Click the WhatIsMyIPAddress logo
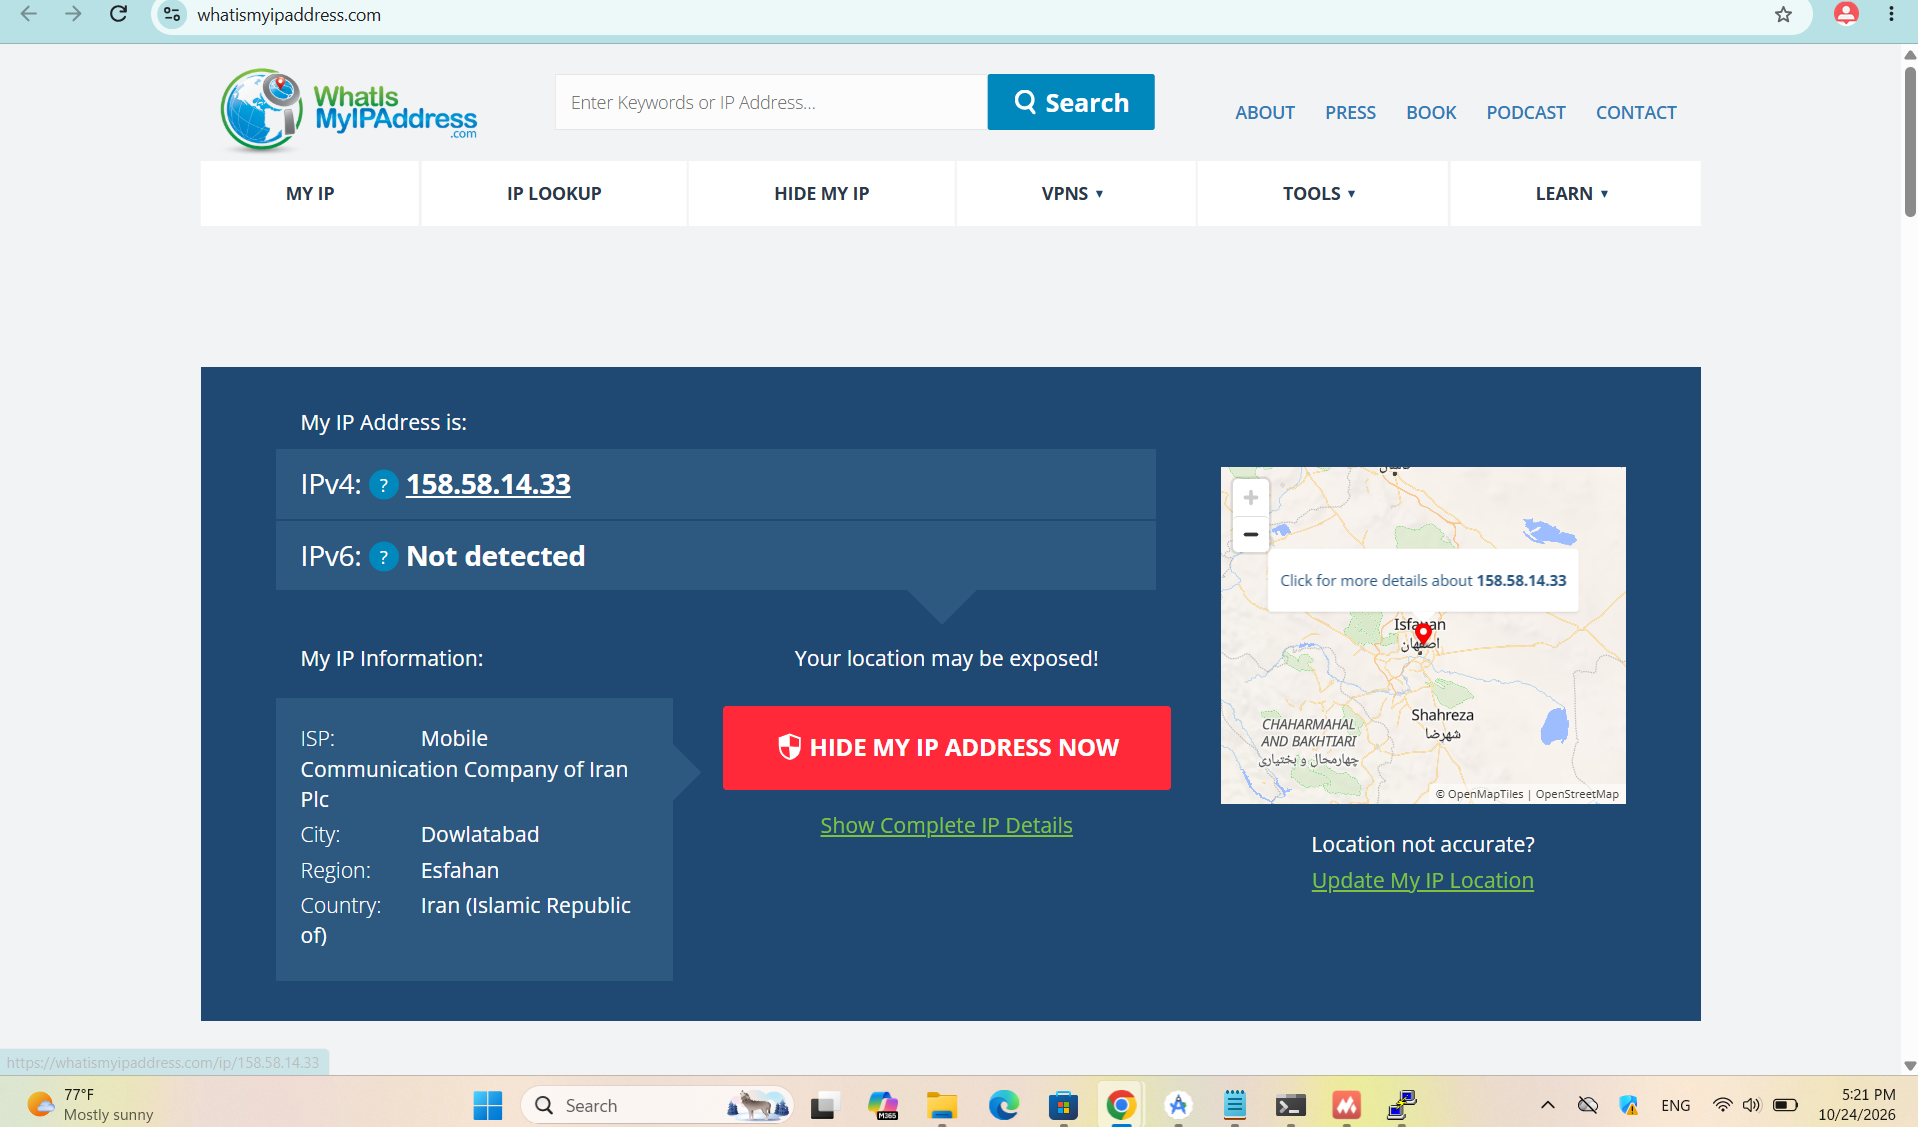 (349, 110)
